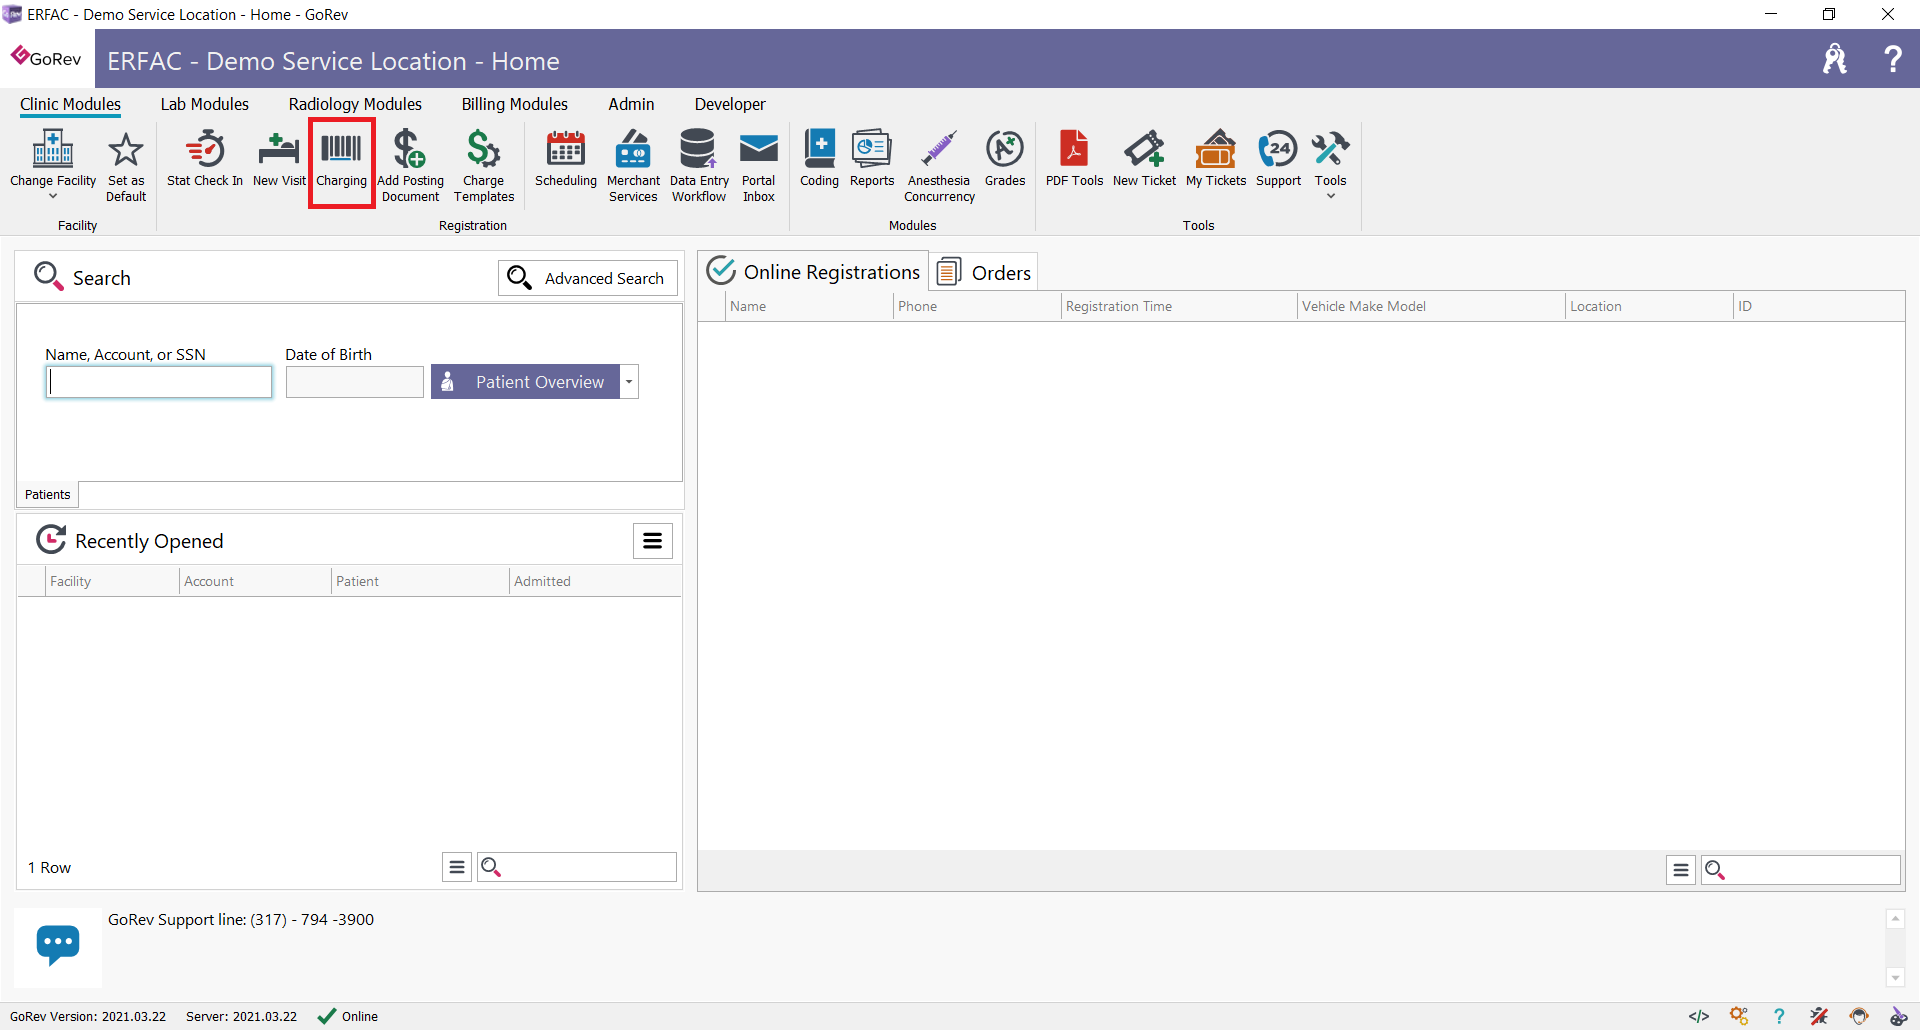Click the Patient Overview button
Viewport: 1920px width, 1030px height.
tap(525, 382)
